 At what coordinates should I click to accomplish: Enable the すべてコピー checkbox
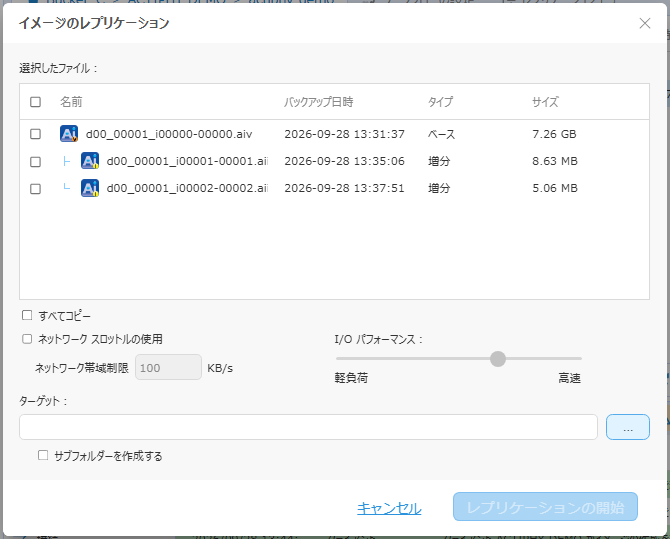tap(27, 315)
